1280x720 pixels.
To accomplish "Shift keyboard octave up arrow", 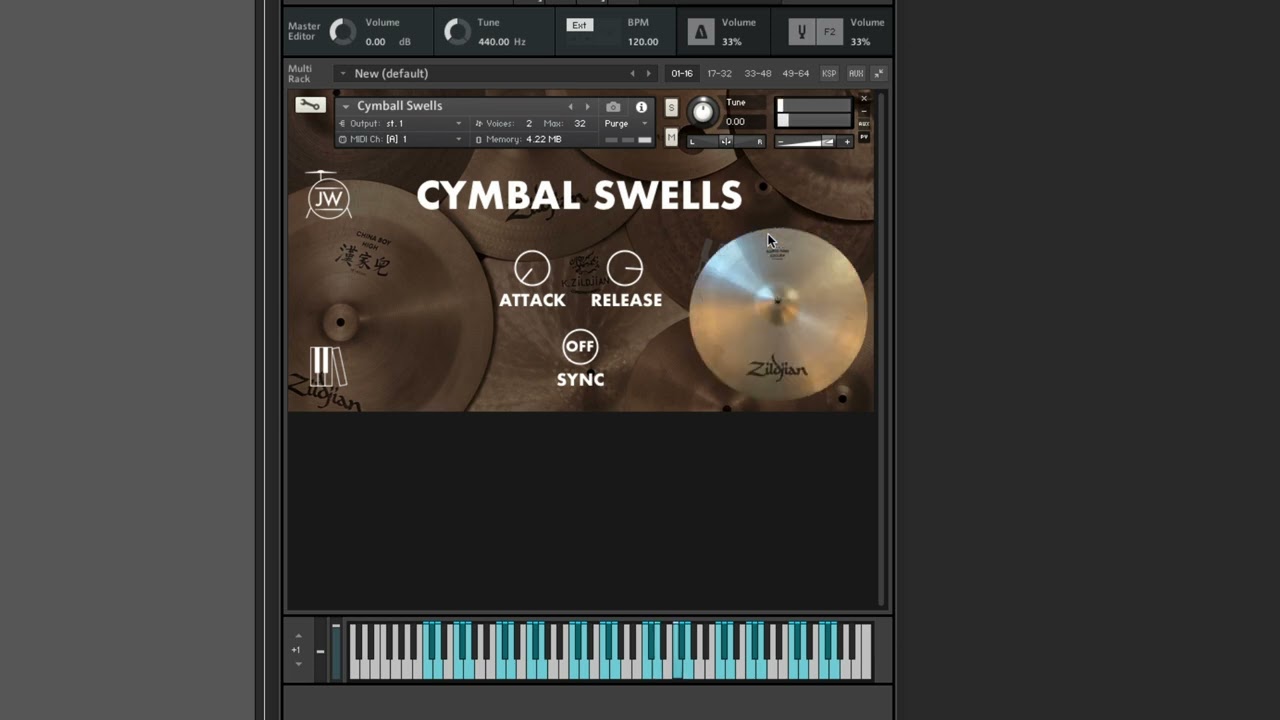I will click(298, 636).
